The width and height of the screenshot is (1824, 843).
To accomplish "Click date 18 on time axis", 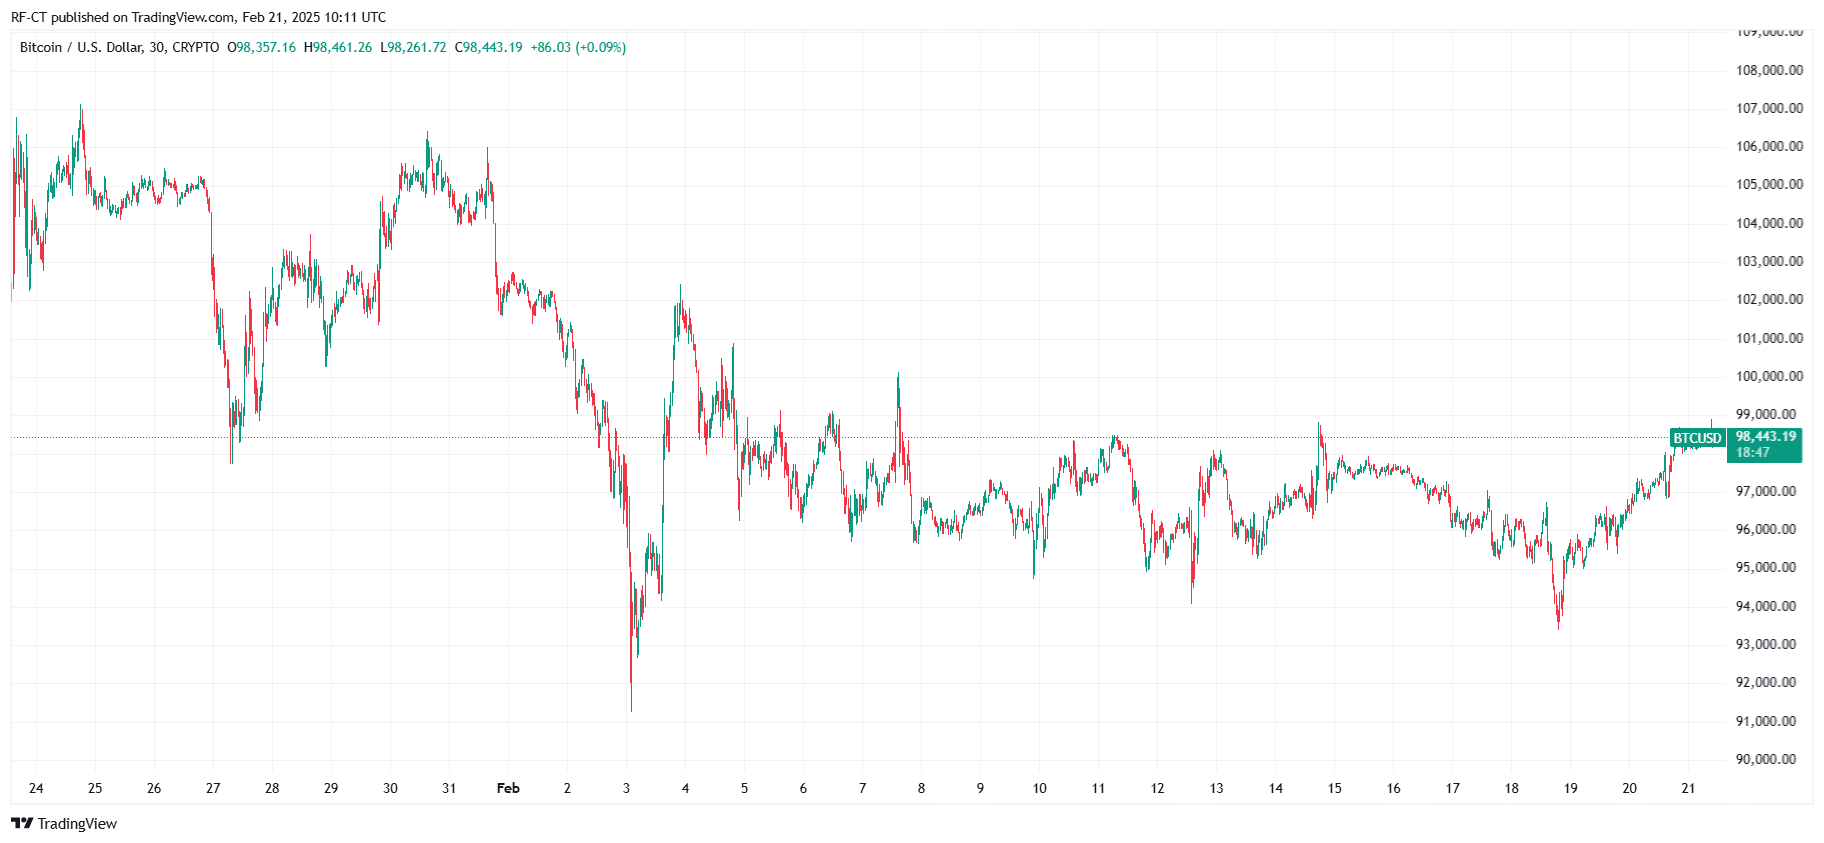I will pyautogui.click(x=1512, y=788).
